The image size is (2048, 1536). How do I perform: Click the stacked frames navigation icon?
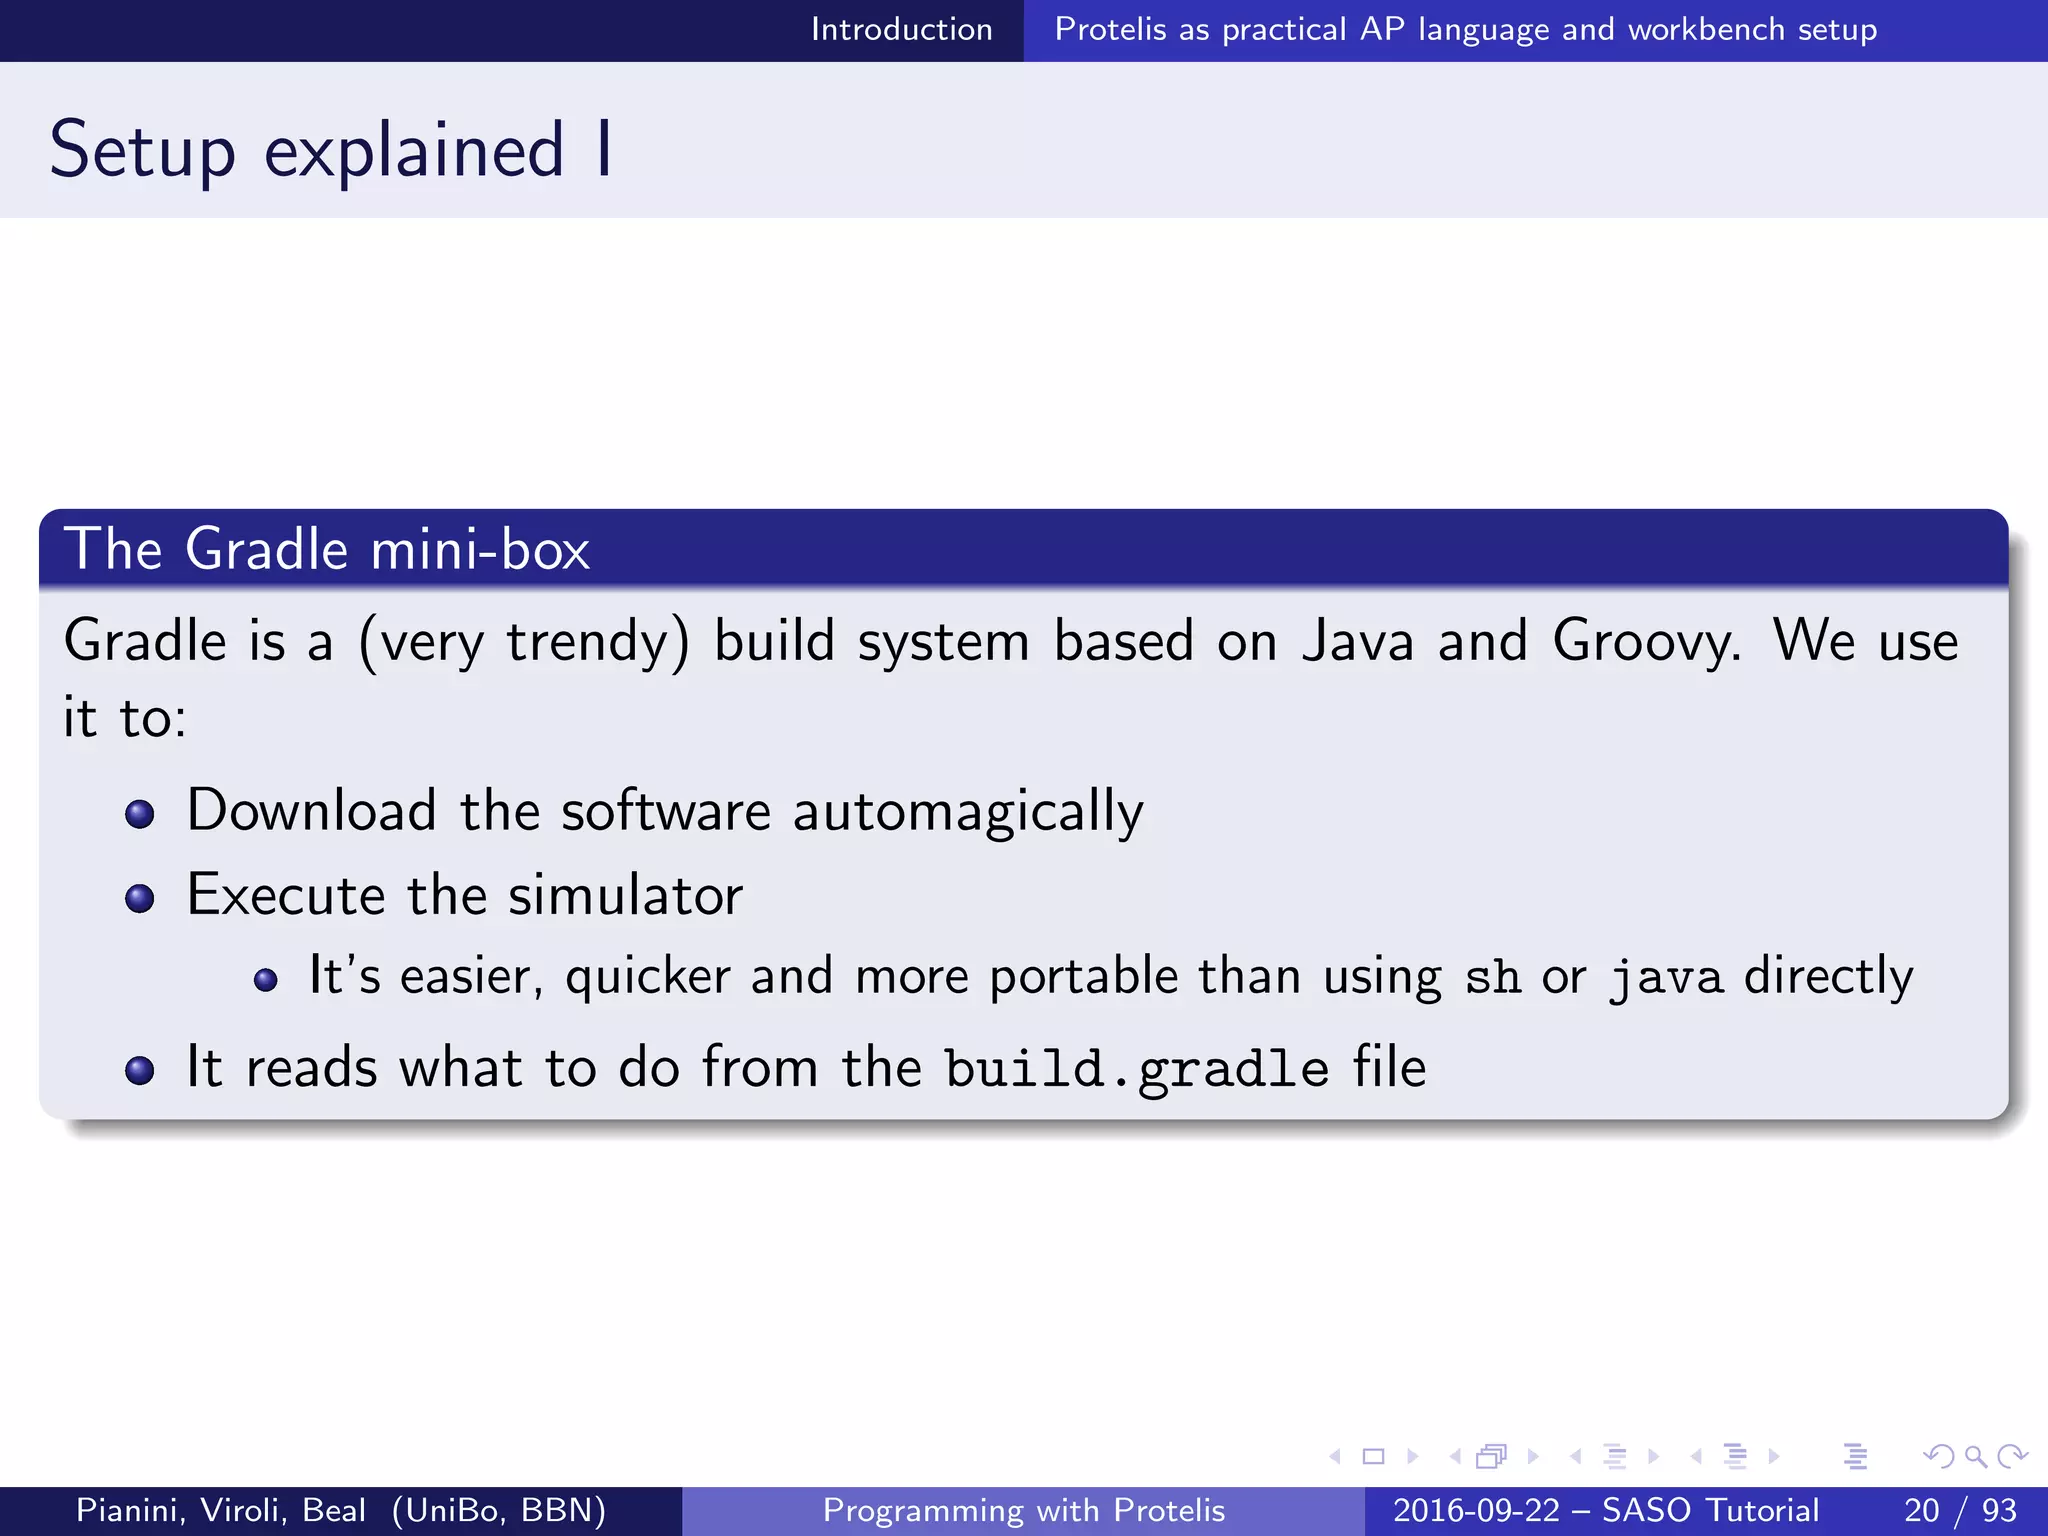pyautogui.click(x=1491, y=1457)
